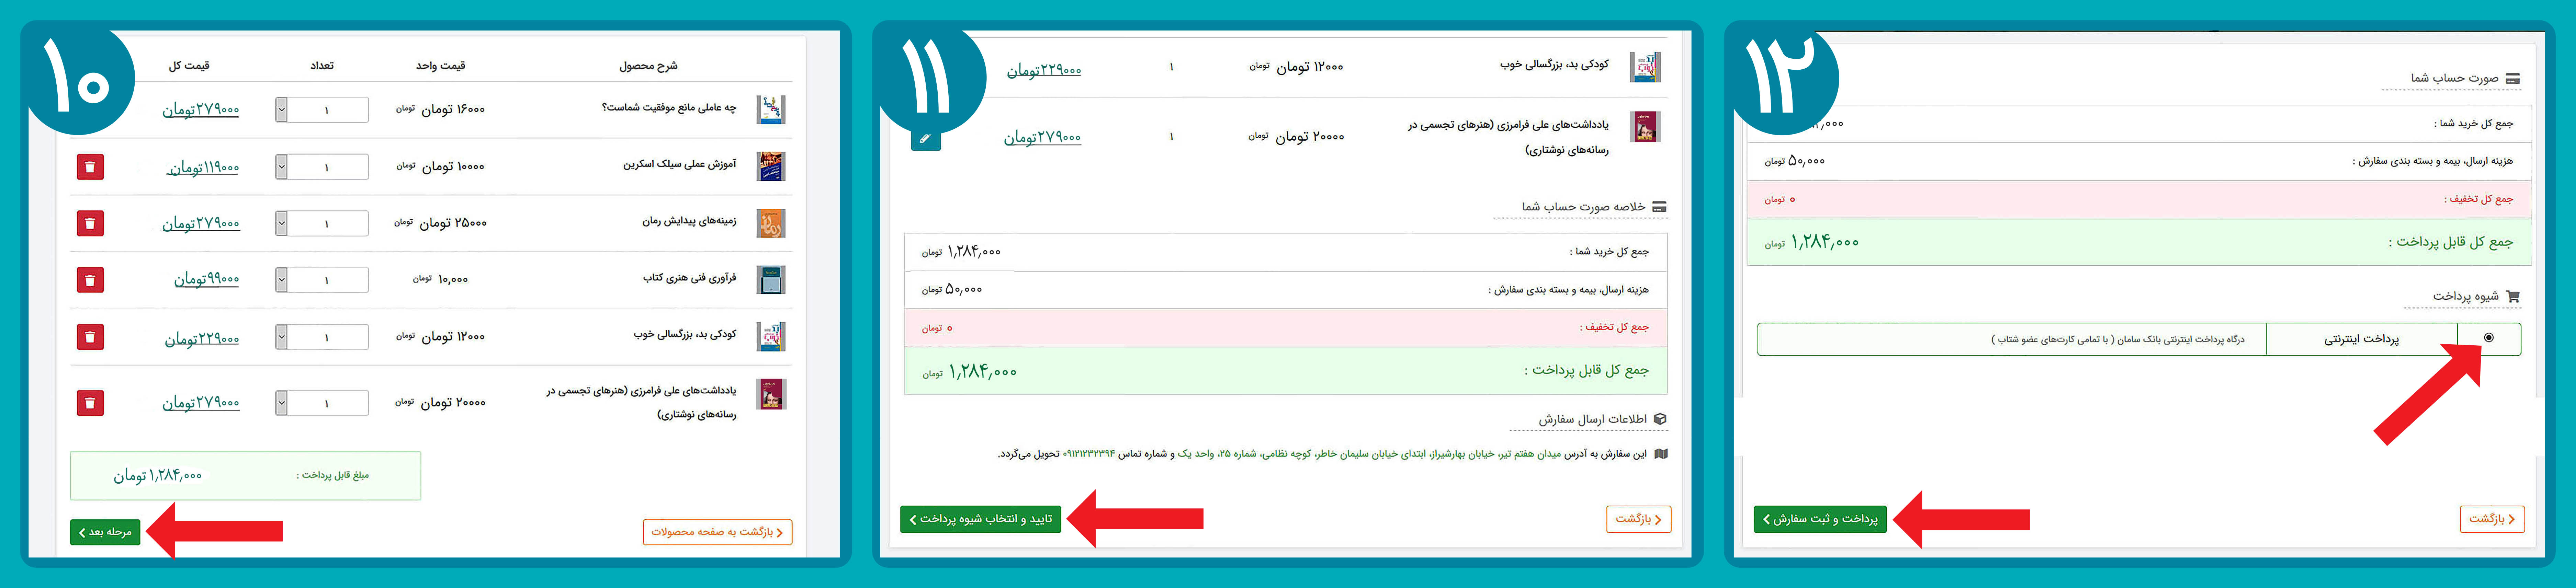Click ۲۲۹۰۰۰ تومان link in step 10
This screenshot has height=588, width=2576.
(x=202, y=339)
